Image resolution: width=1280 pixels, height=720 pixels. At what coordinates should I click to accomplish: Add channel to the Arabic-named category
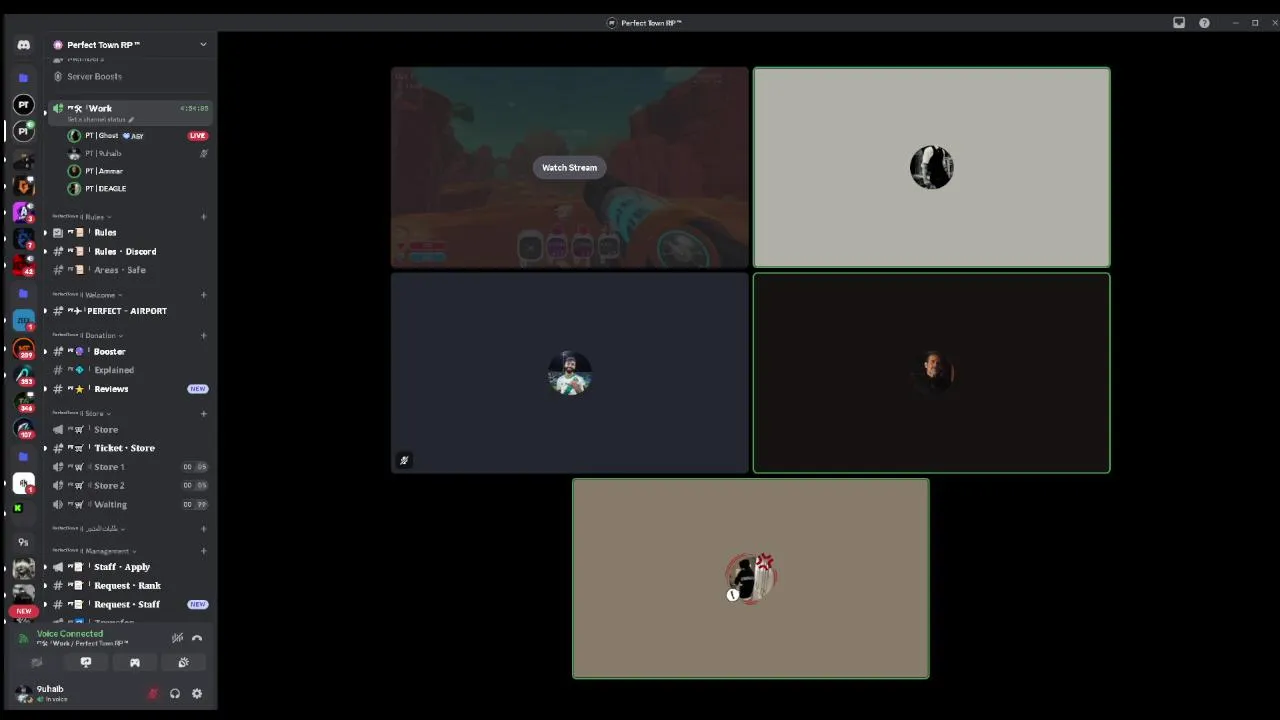point(203,528)
